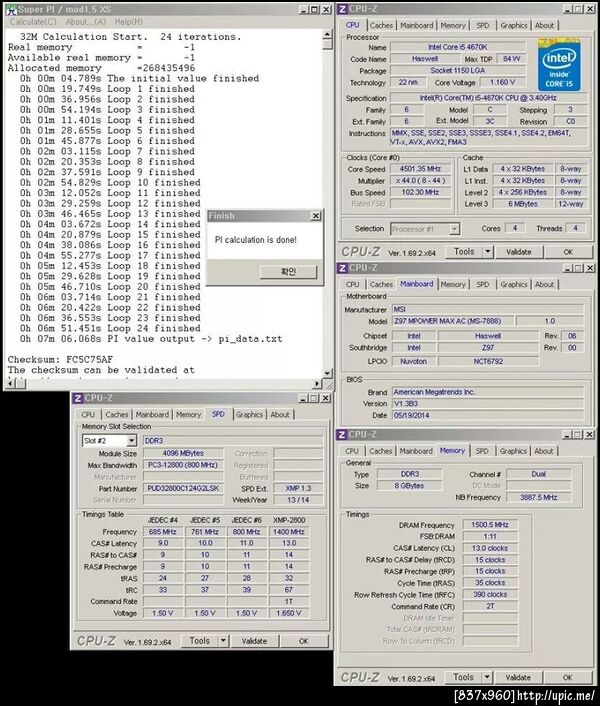Switch to Caches tab in SPD window
Image resolution: width=600 pixels, height=706 pixels.
click(x=117, y=415)
